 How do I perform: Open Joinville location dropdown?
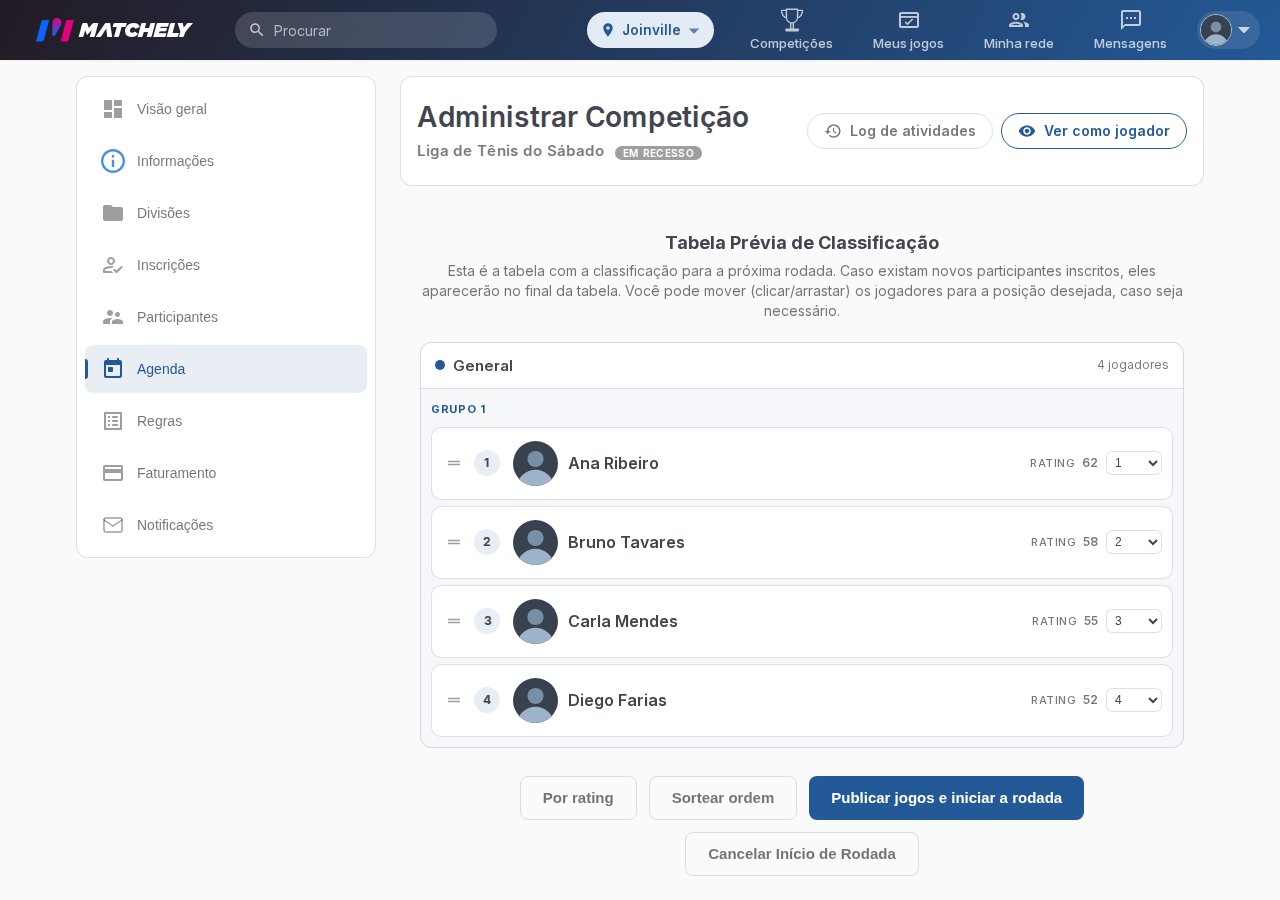pyautogui.click(x=650, y=30)
